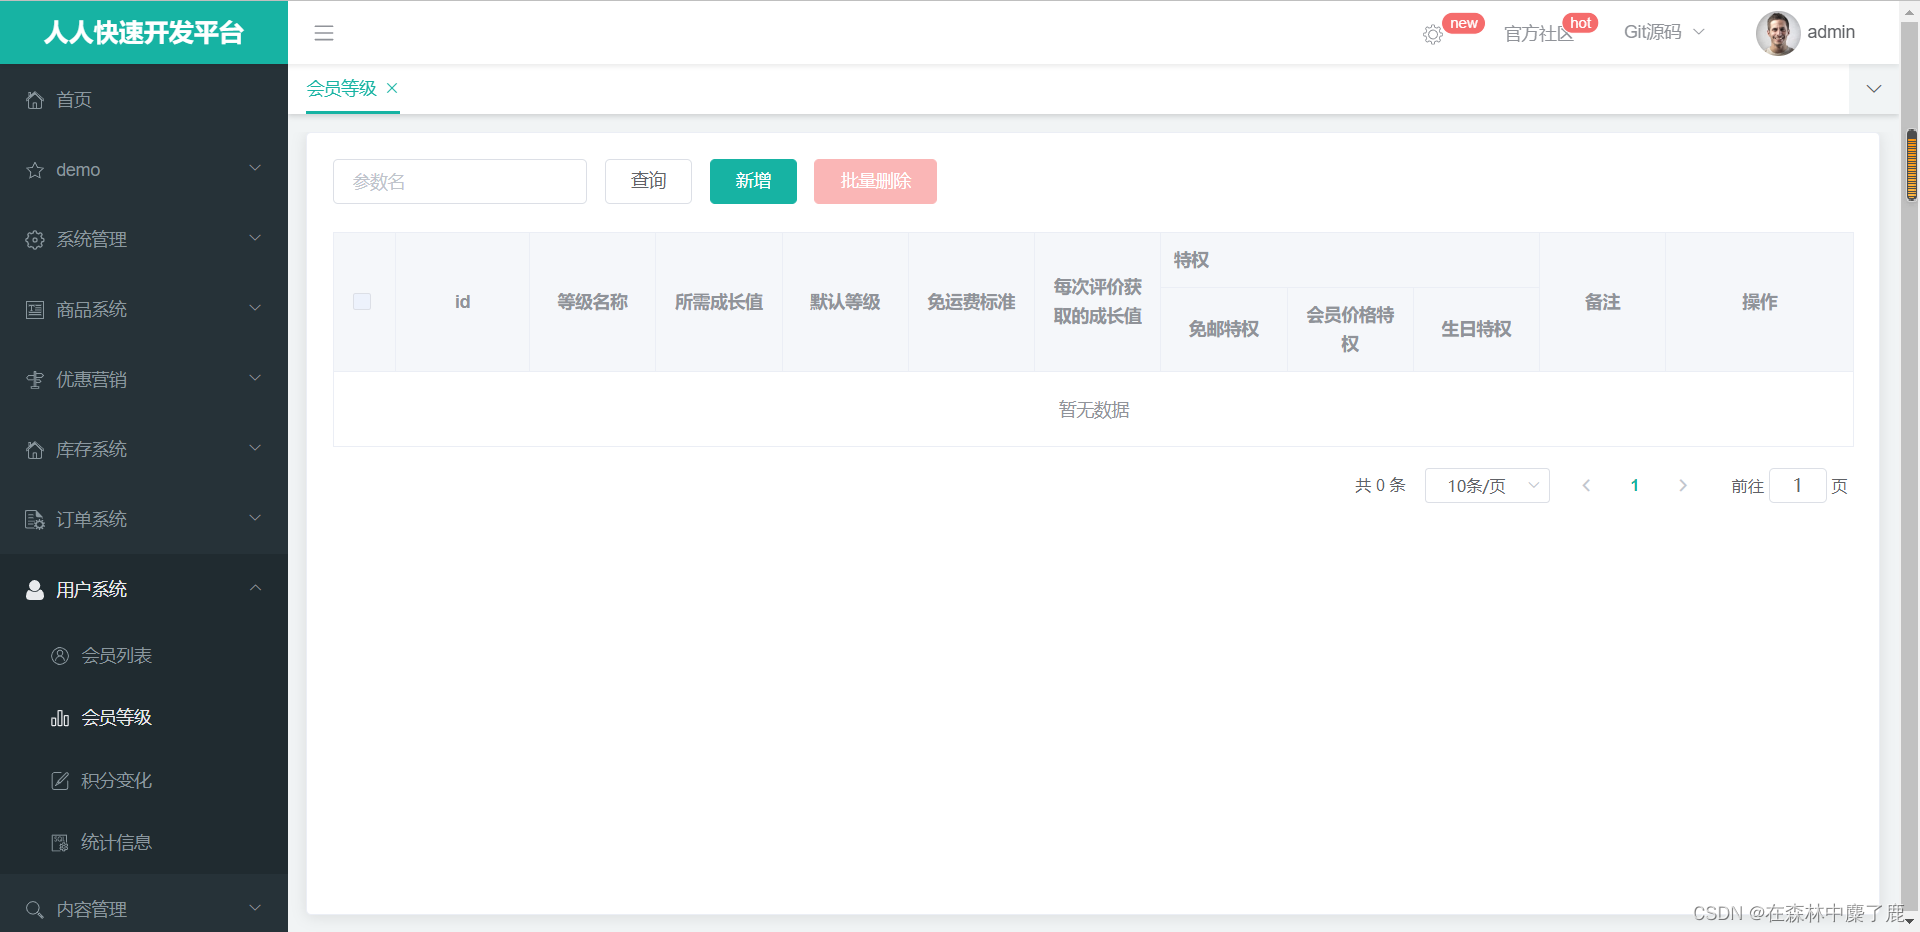Tick the select-all checkbox in table header
Viewport: 1920px width, 932px height.
pos(362,301)
